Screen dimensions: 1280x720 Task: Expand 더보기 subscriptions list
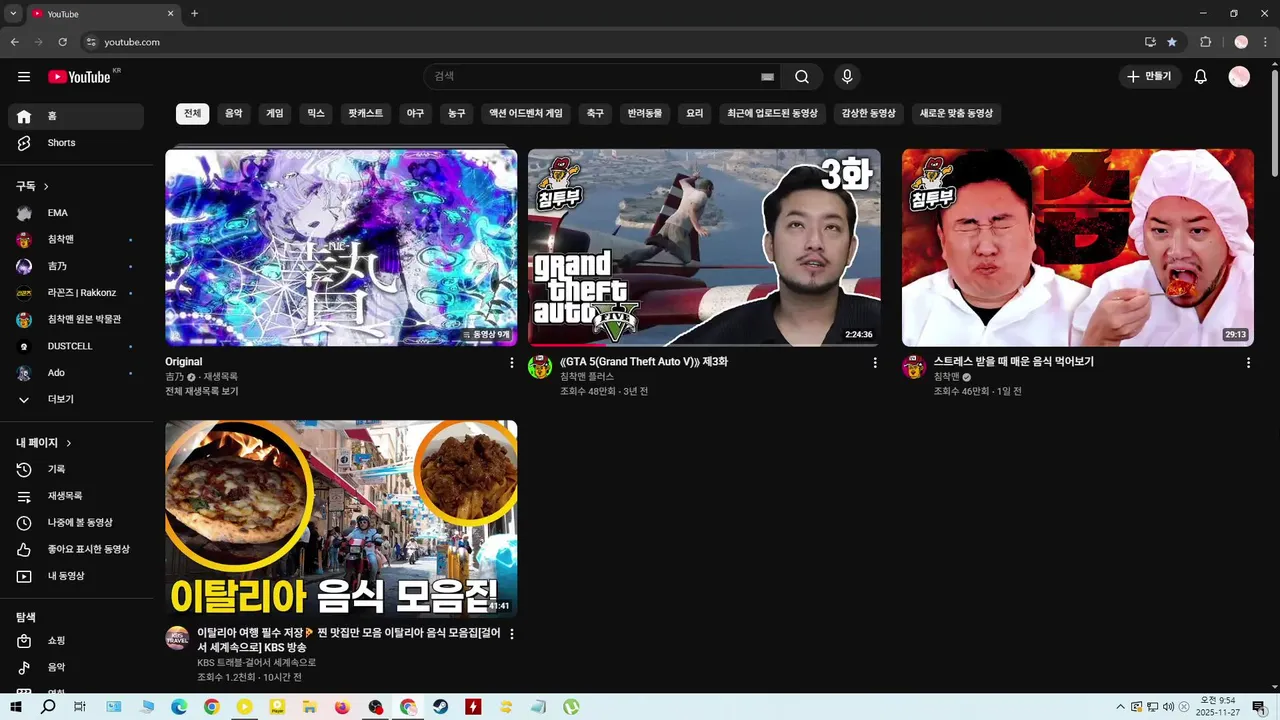tap(76, 400)
